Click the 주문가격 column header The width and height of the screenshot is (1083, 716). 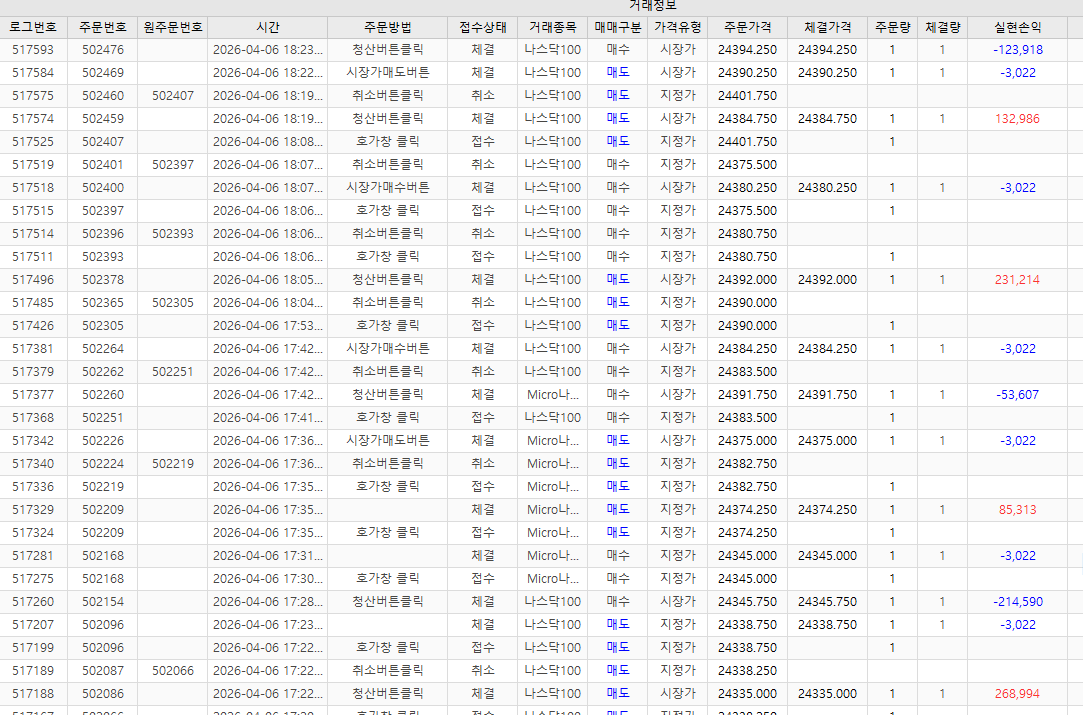click(747, 28)
